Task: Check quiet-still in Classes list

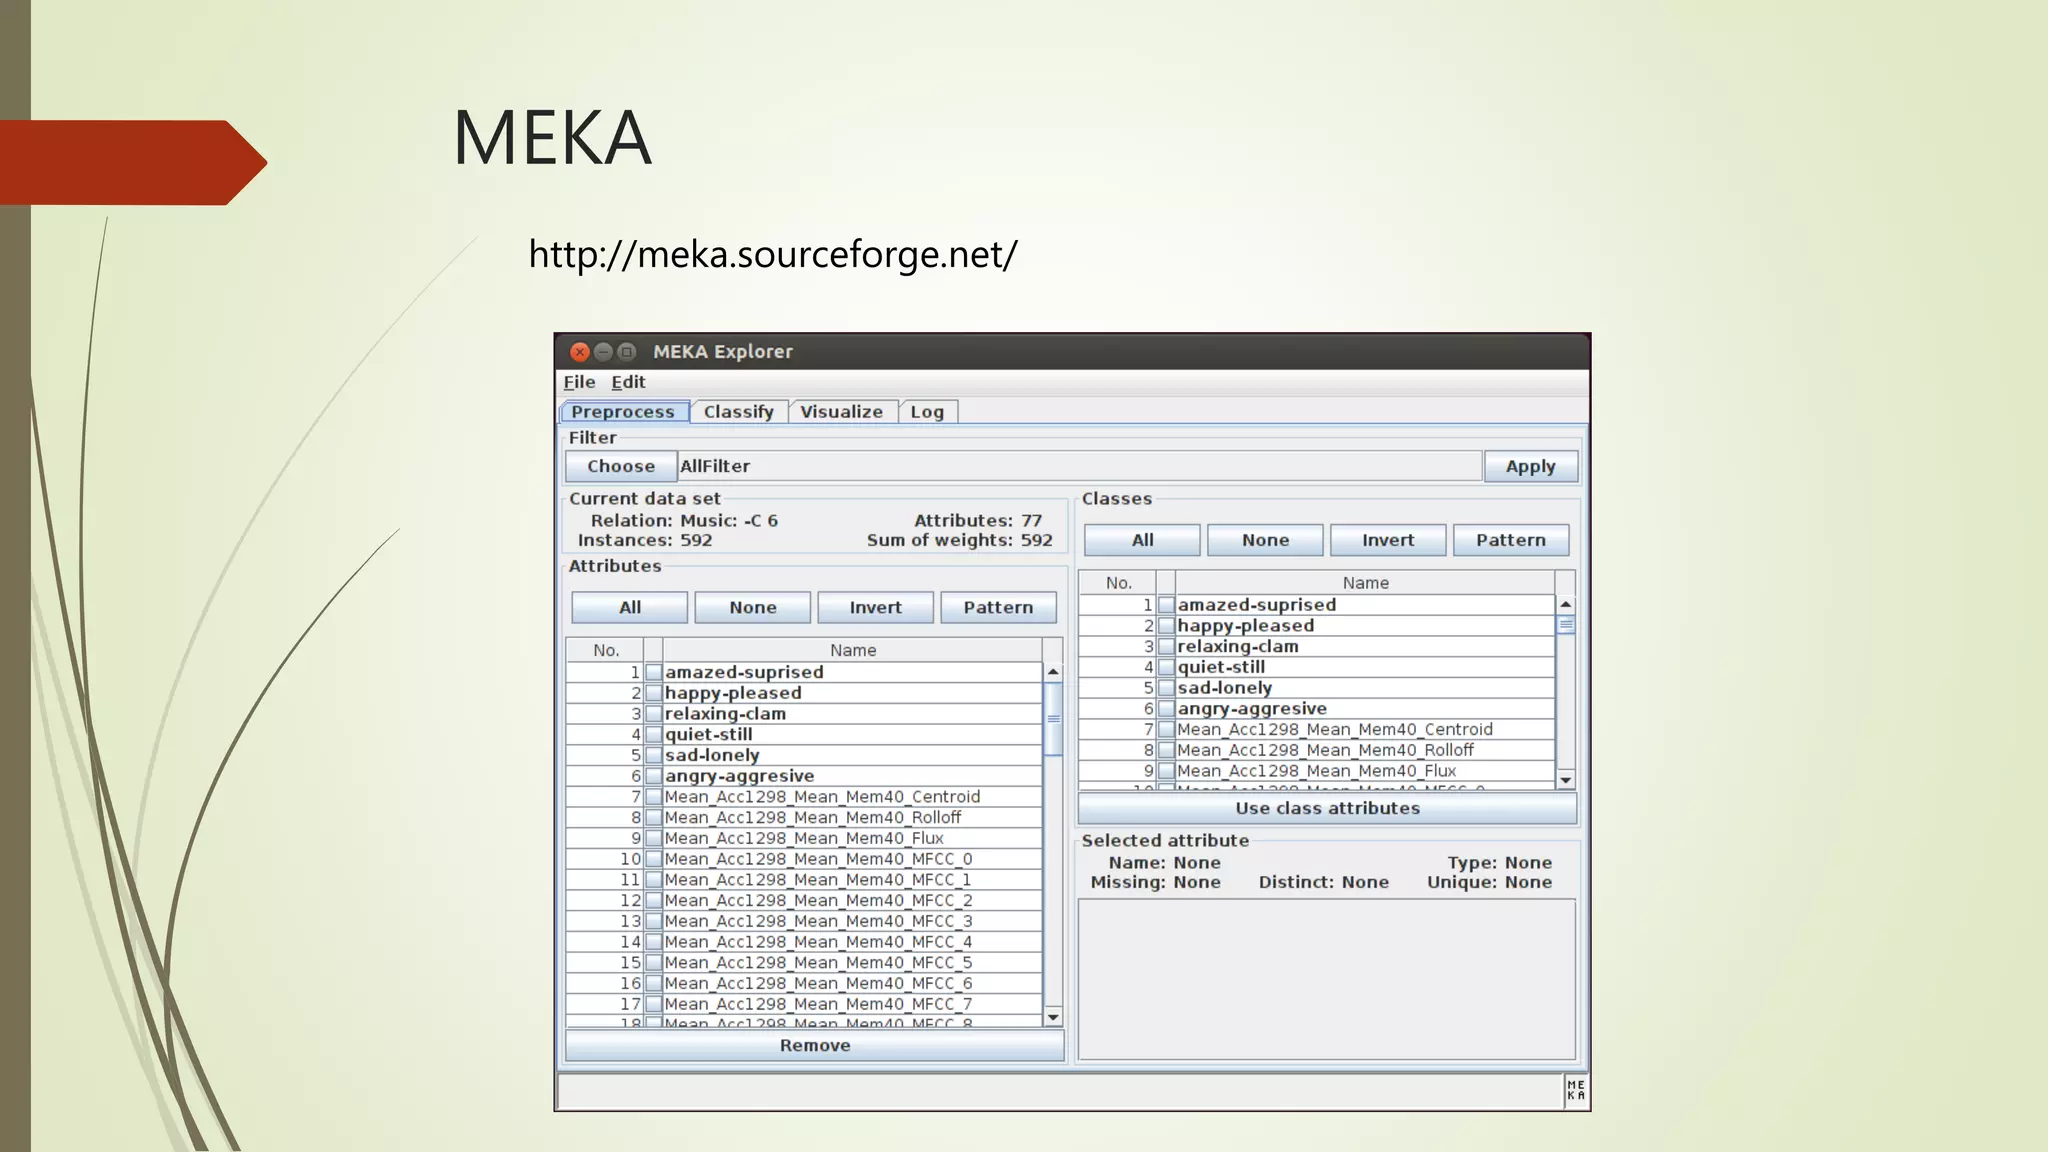Action: coord(1166,667)
